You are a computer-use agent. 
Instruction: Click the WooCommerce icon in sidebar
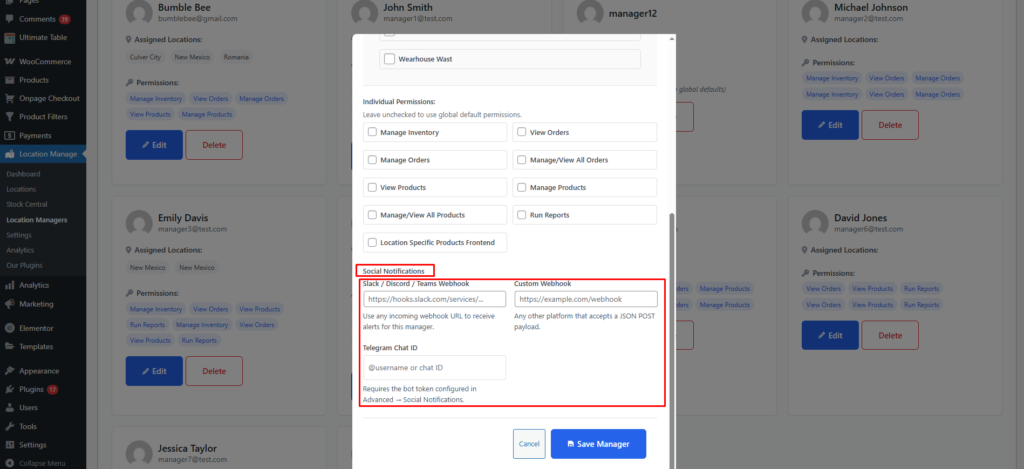tap(9, 61)
